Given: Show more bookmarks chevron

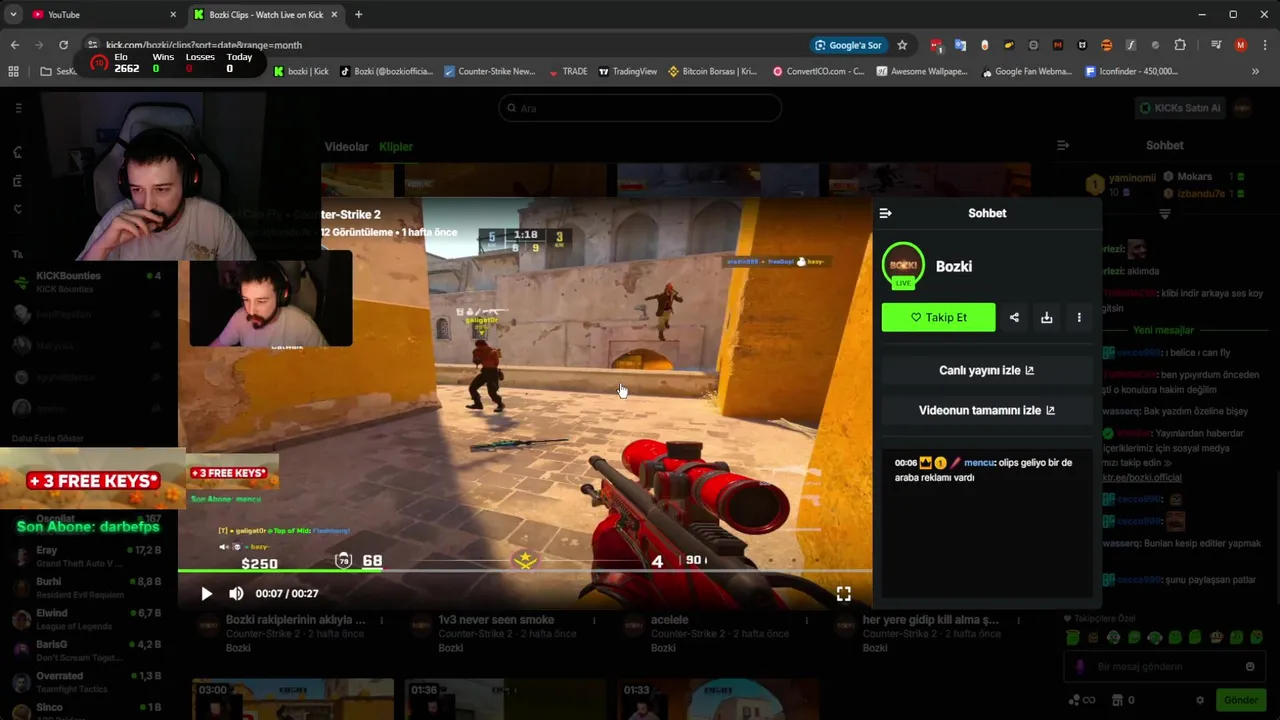Looking at the screenshot, I should click(x=1255, y=71).
